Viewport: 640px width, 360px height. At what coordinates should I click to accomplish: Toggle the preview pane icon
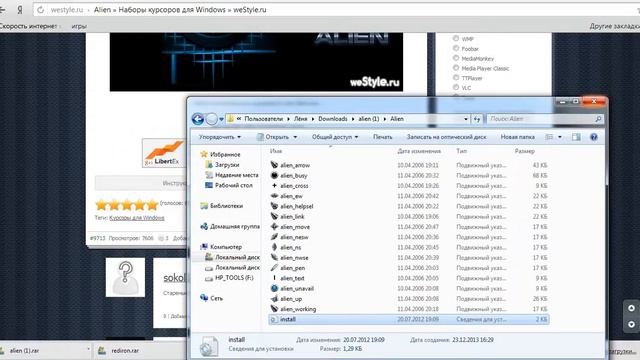point(576,137)
